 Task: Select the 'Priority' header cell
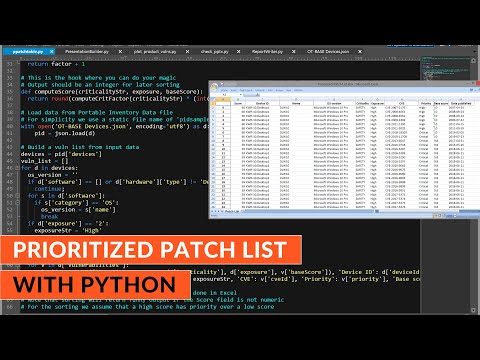(426, 104)
